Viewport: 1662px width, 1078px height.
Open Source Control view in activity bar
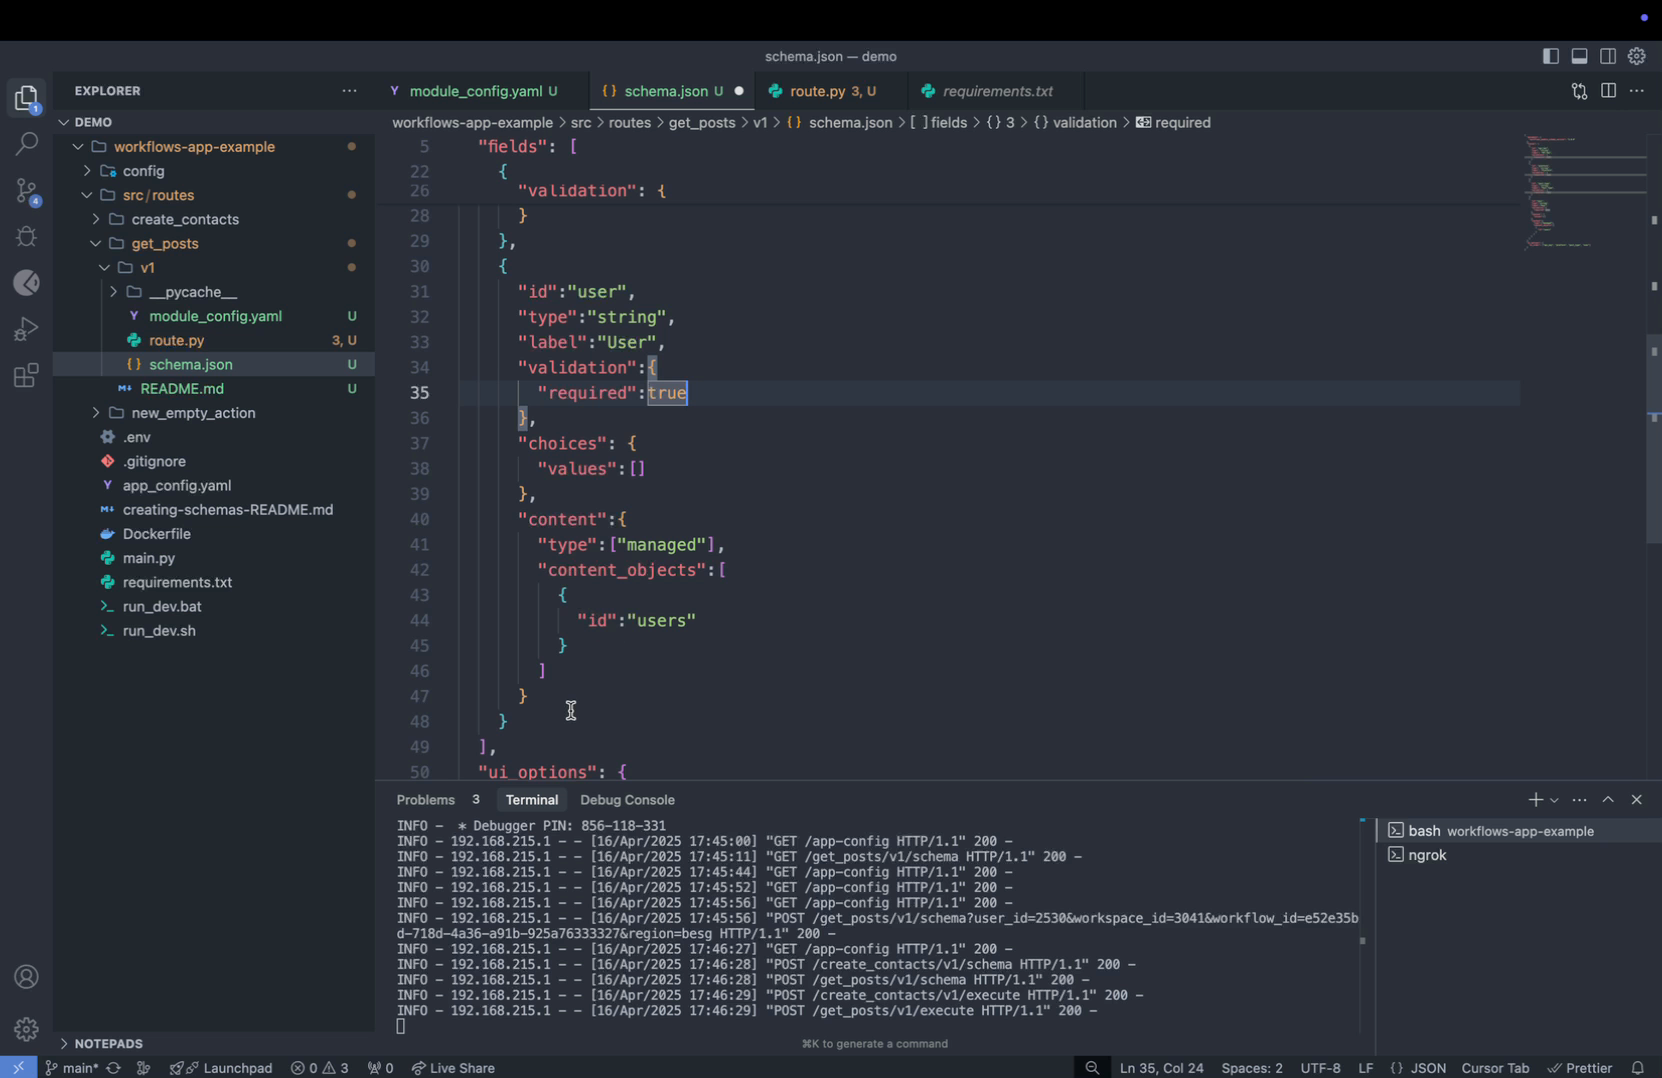(x=27, y=191)
